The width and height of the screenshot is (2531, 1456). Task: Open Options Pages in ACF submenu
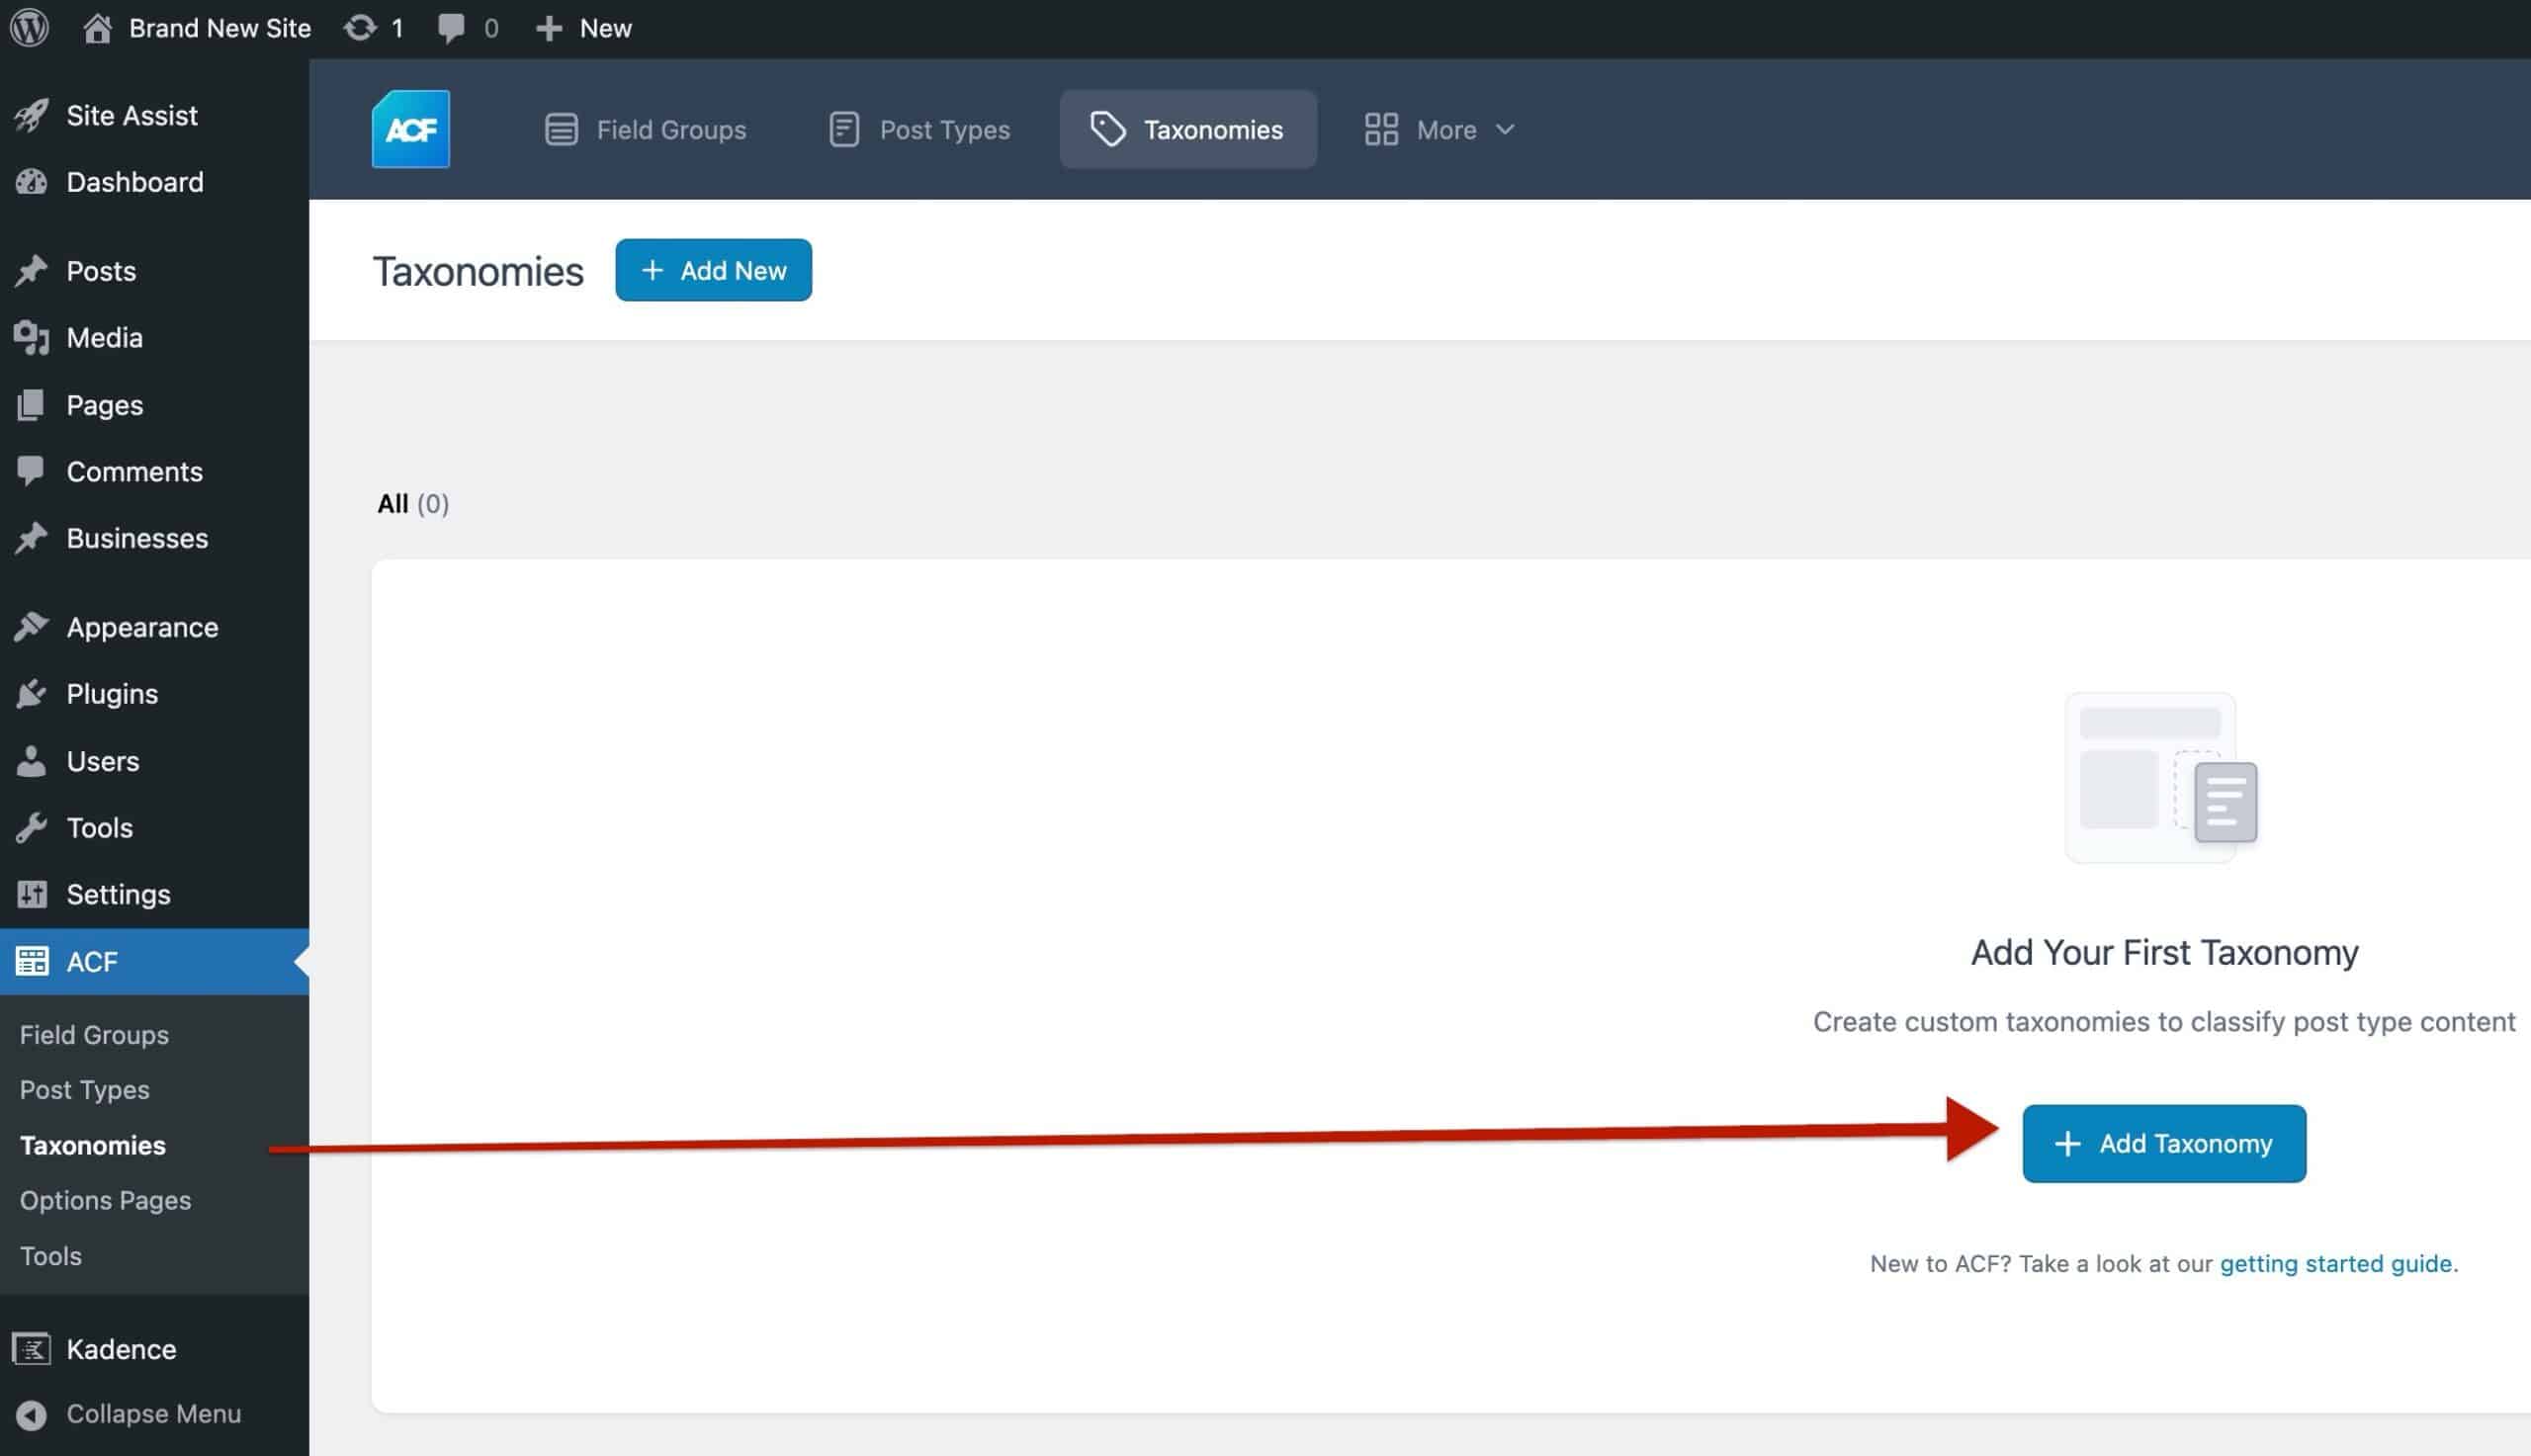(105, 1200)
